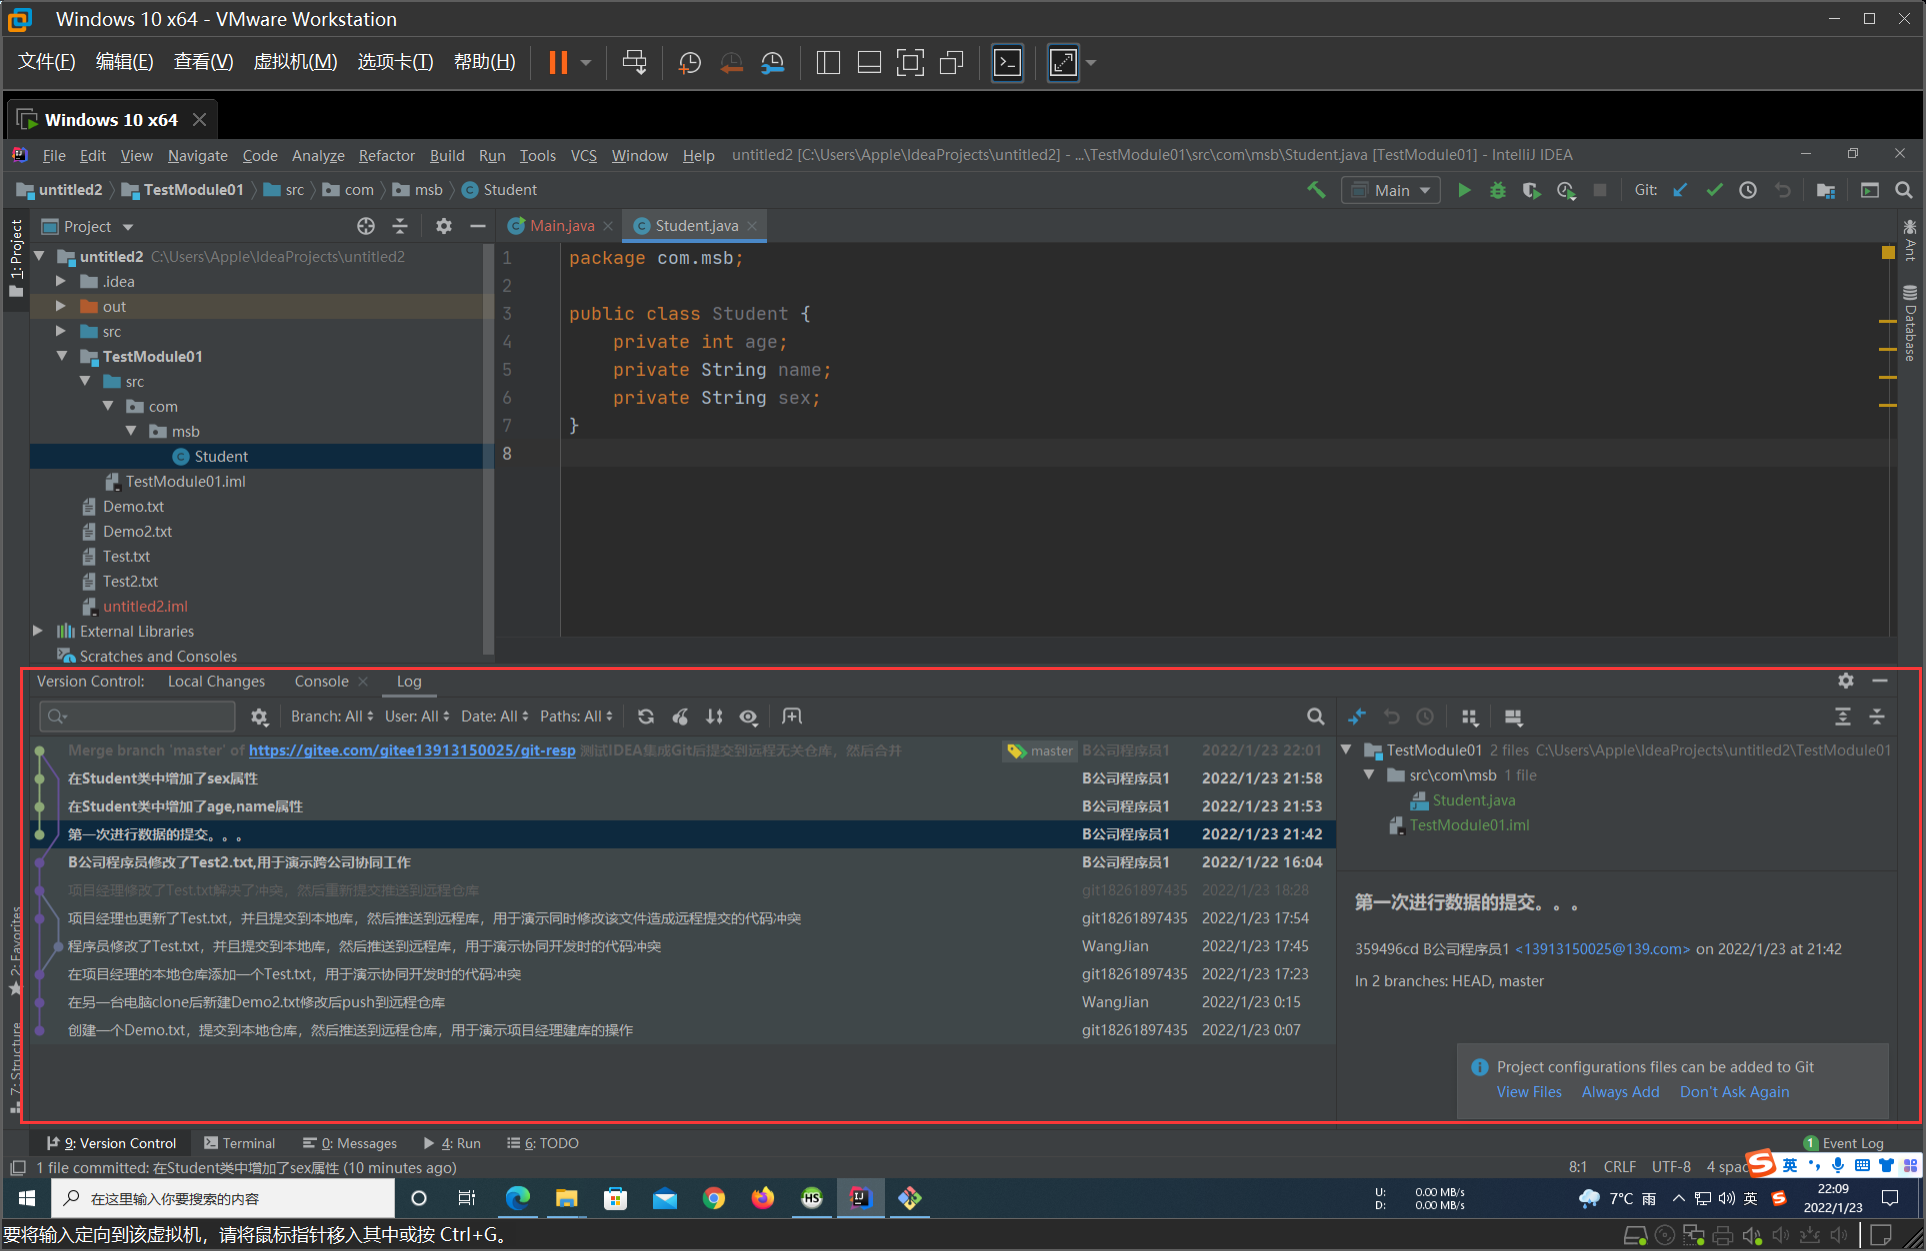Click the Group By icon in the changes pane
Viewport: 1926px width, 1251px height.
point(1469,716)
